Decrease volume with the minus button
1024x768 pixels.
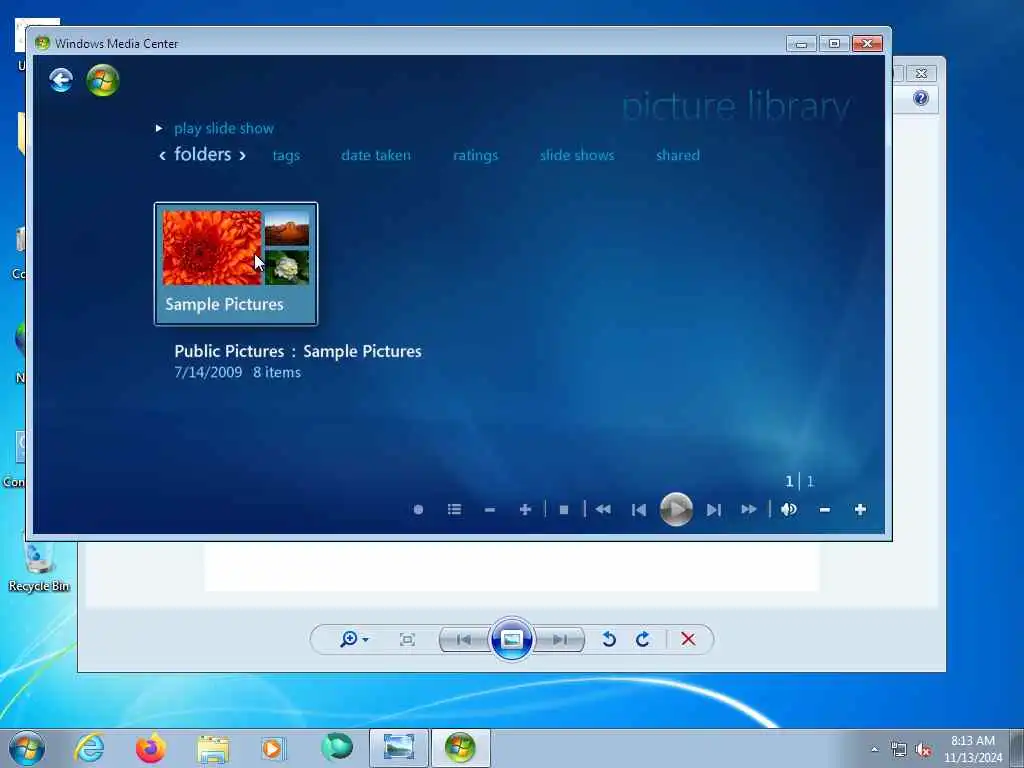(825, 509)
